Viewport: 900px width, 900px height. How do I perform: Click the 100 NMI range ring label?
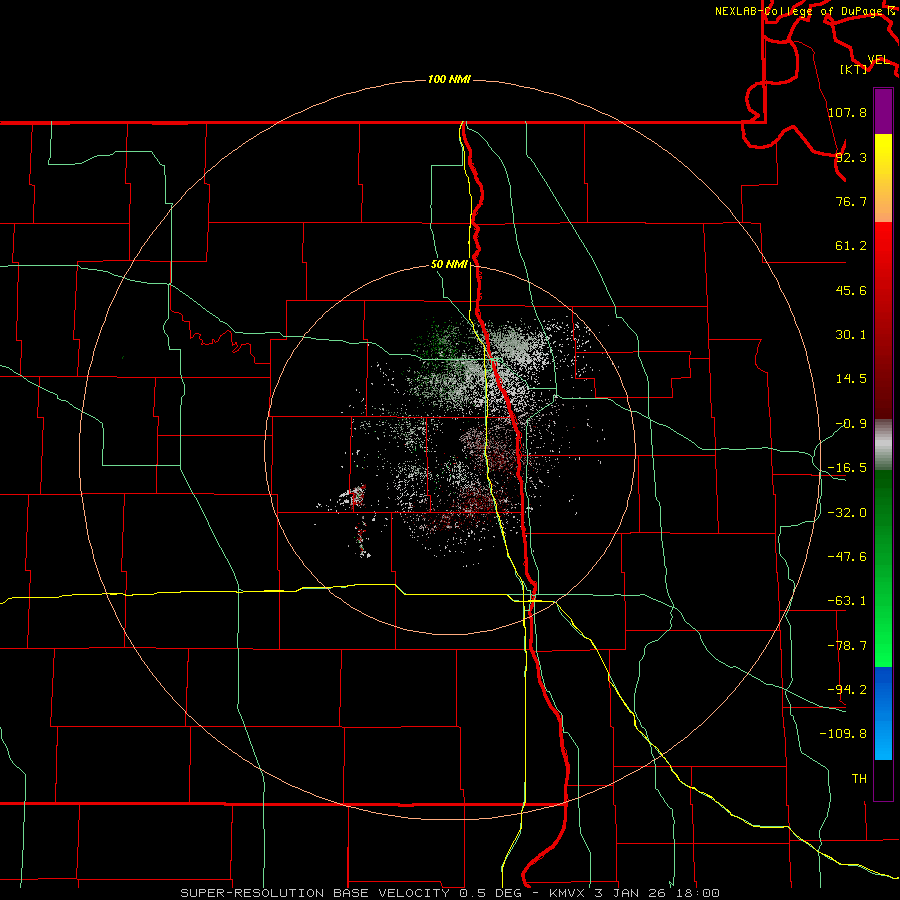pos(449,79)
